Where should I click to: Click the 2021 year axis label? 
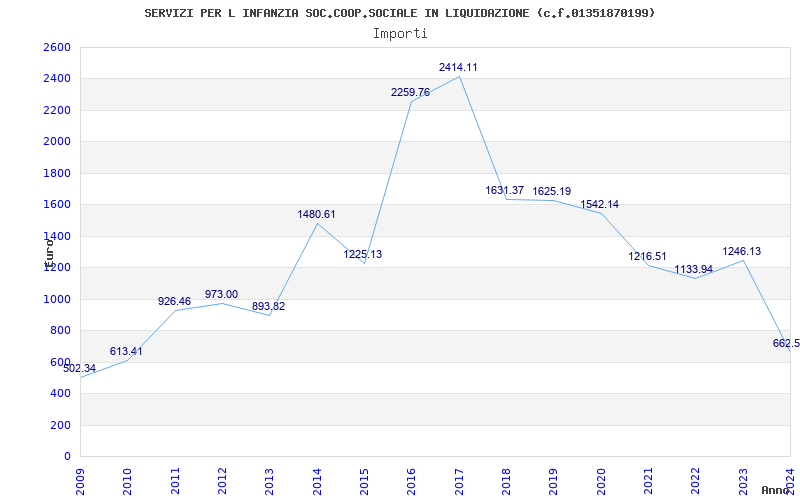[648, 481]
